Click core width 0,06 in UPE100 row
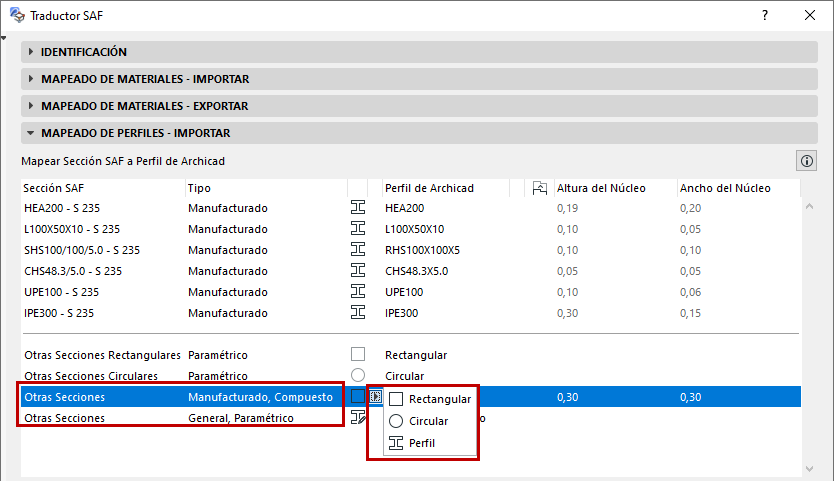The image size is (834, 481). point(690,292)
